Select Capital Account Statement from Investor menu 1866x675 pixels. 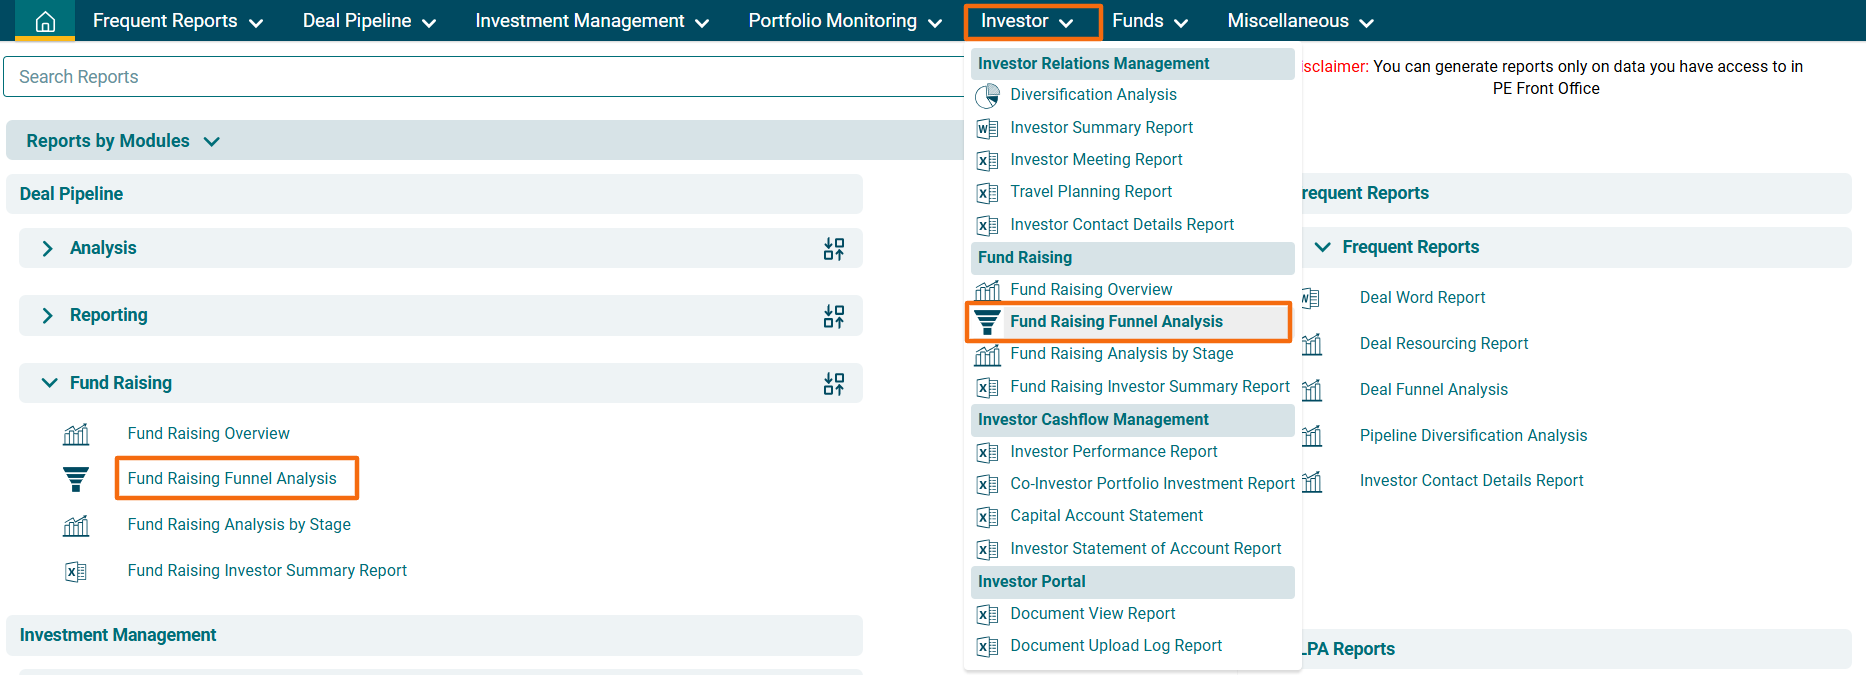coord(1106,516)
